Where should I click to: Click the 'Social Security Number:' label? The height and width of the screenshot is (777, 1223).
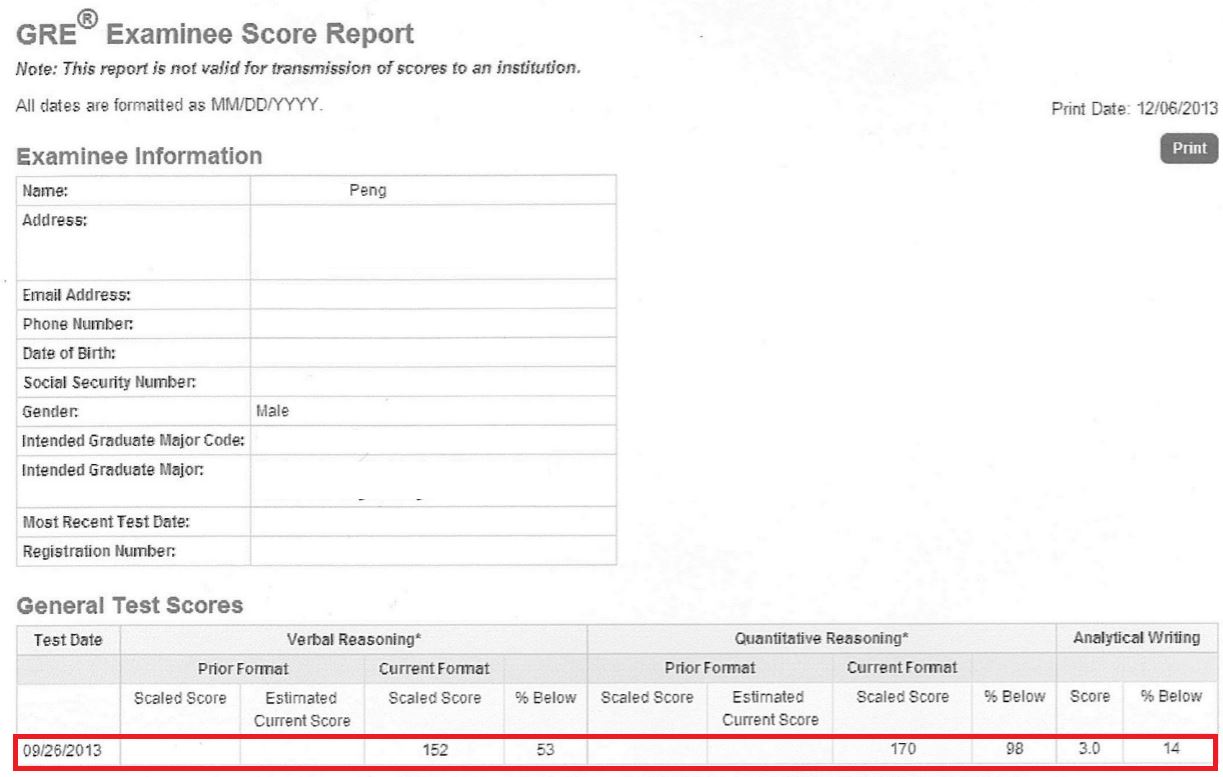pos(108,382)
